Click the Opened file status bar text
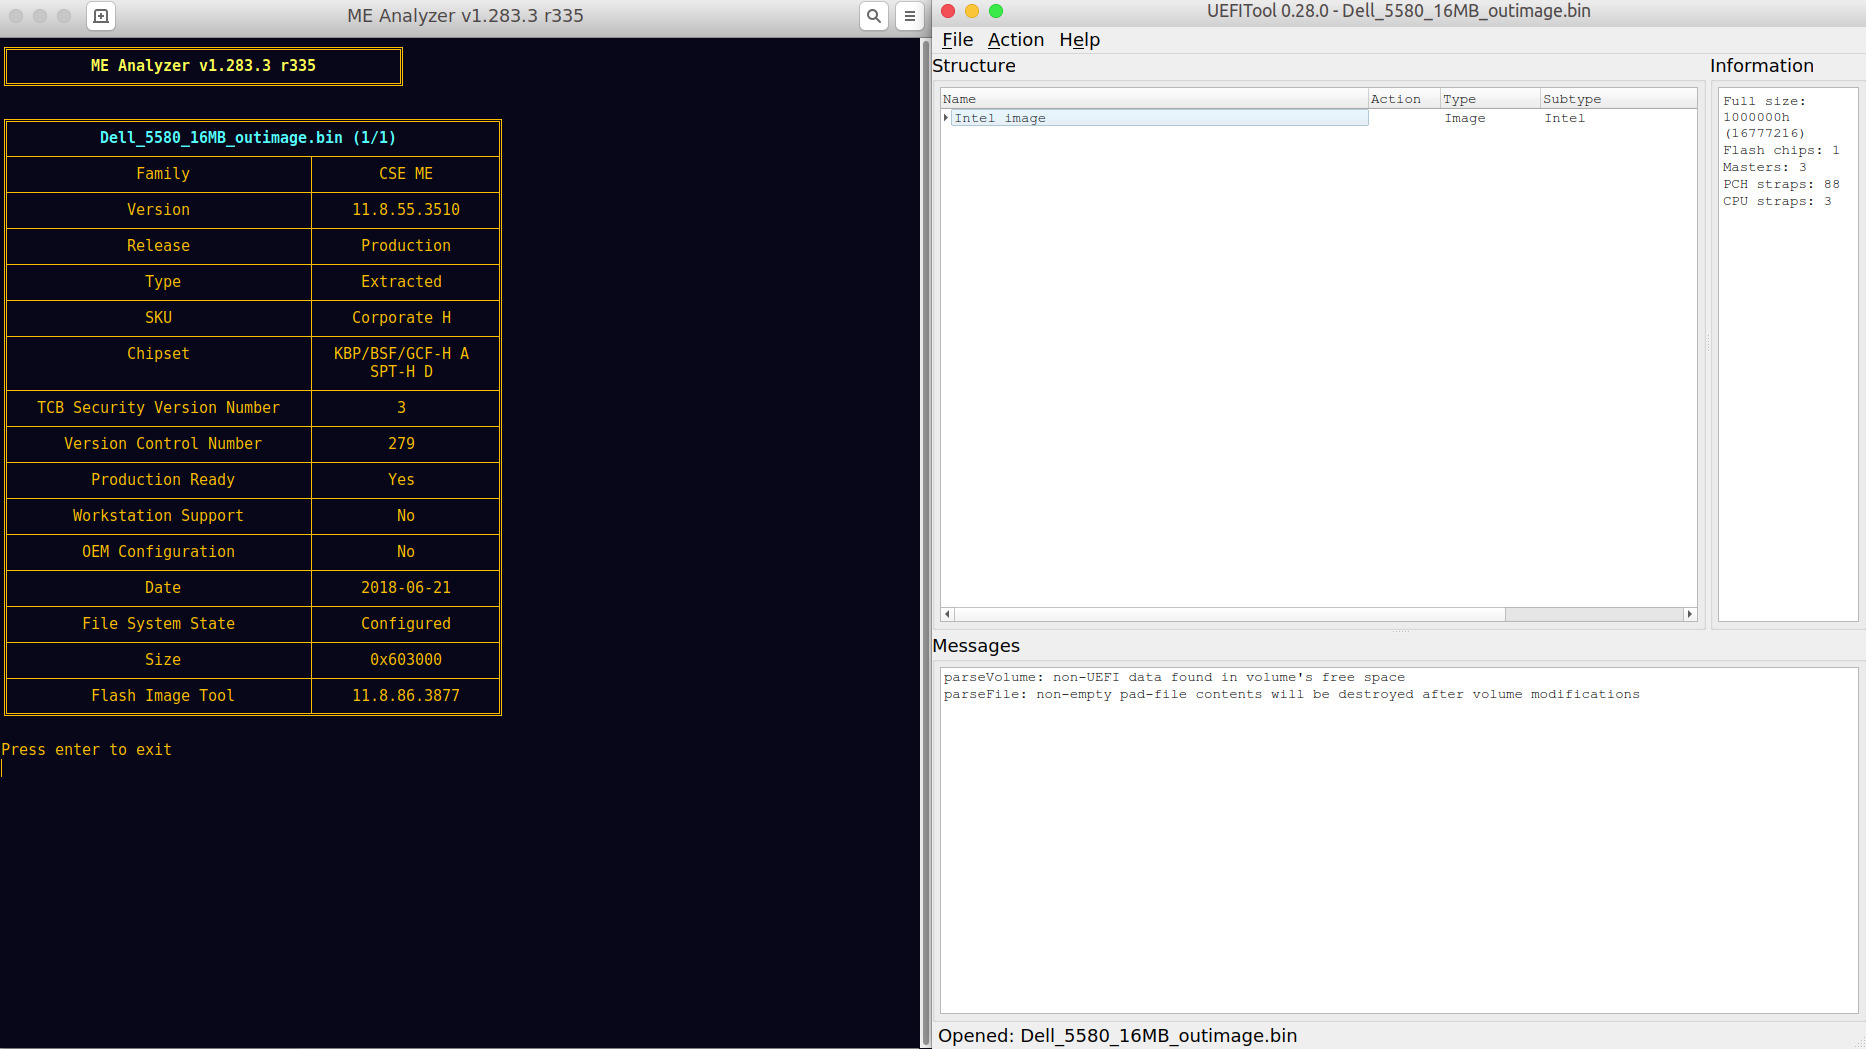 point(1118,1036)
